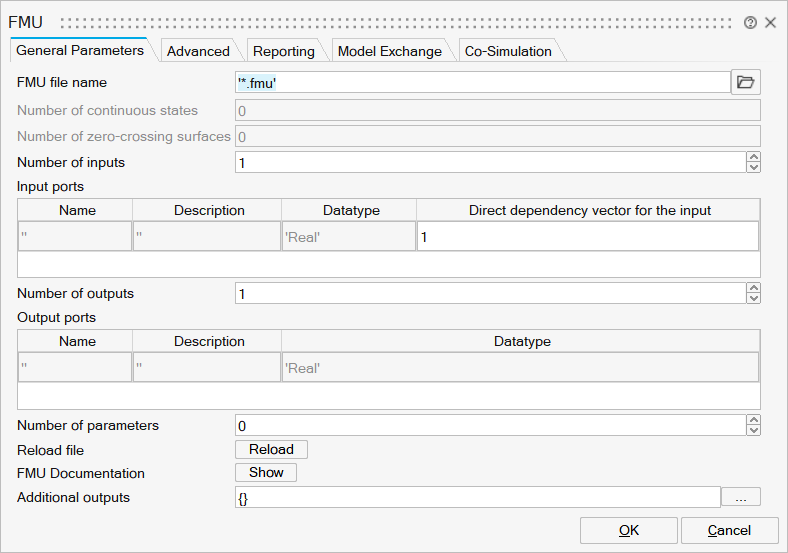788x553 pixels.
Task: Decrease the Number of inputs value
Action: pos(754,167)
